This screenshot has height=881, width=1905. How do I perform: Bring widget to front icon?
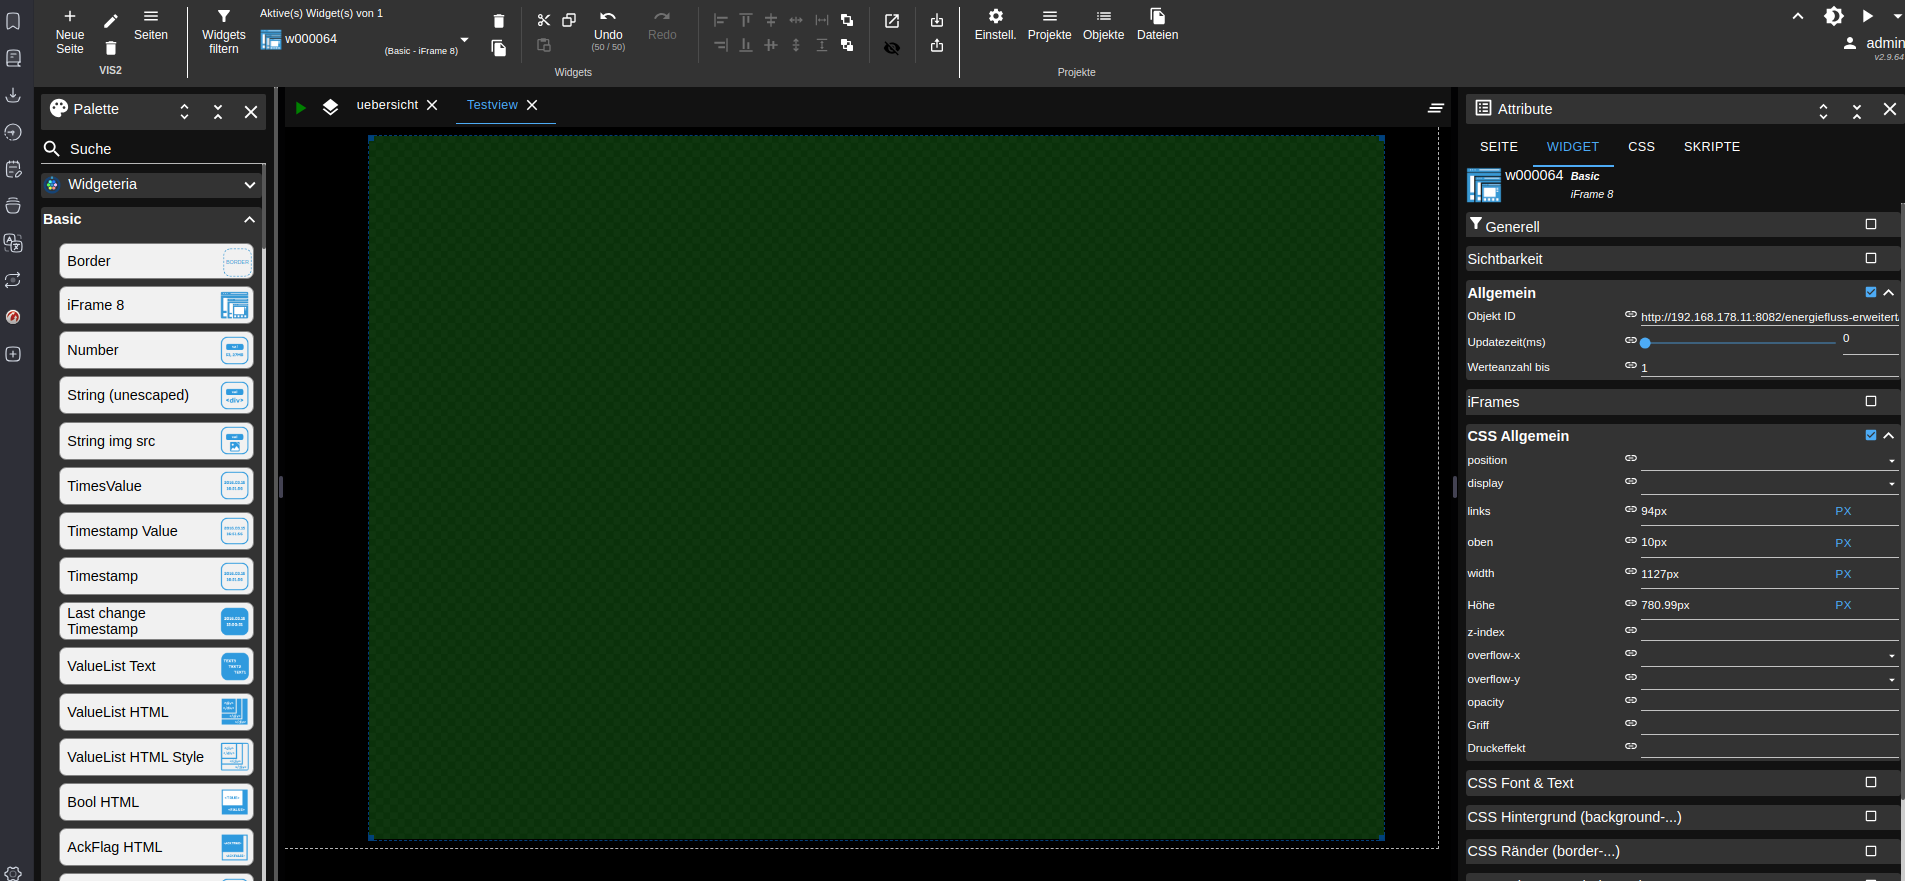[x=847, y=20]
